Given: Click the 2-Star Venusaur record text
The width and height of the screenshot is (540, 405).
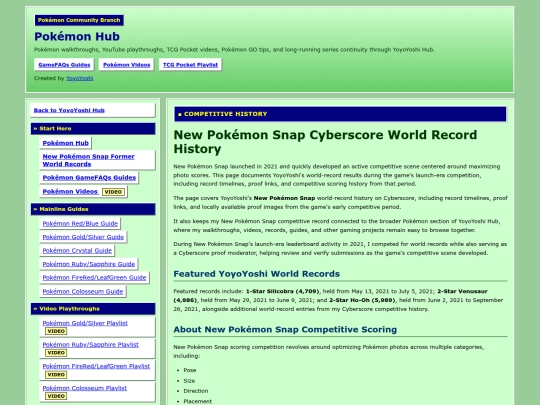Looking at the screenshot, I should [x=331, y=295].
